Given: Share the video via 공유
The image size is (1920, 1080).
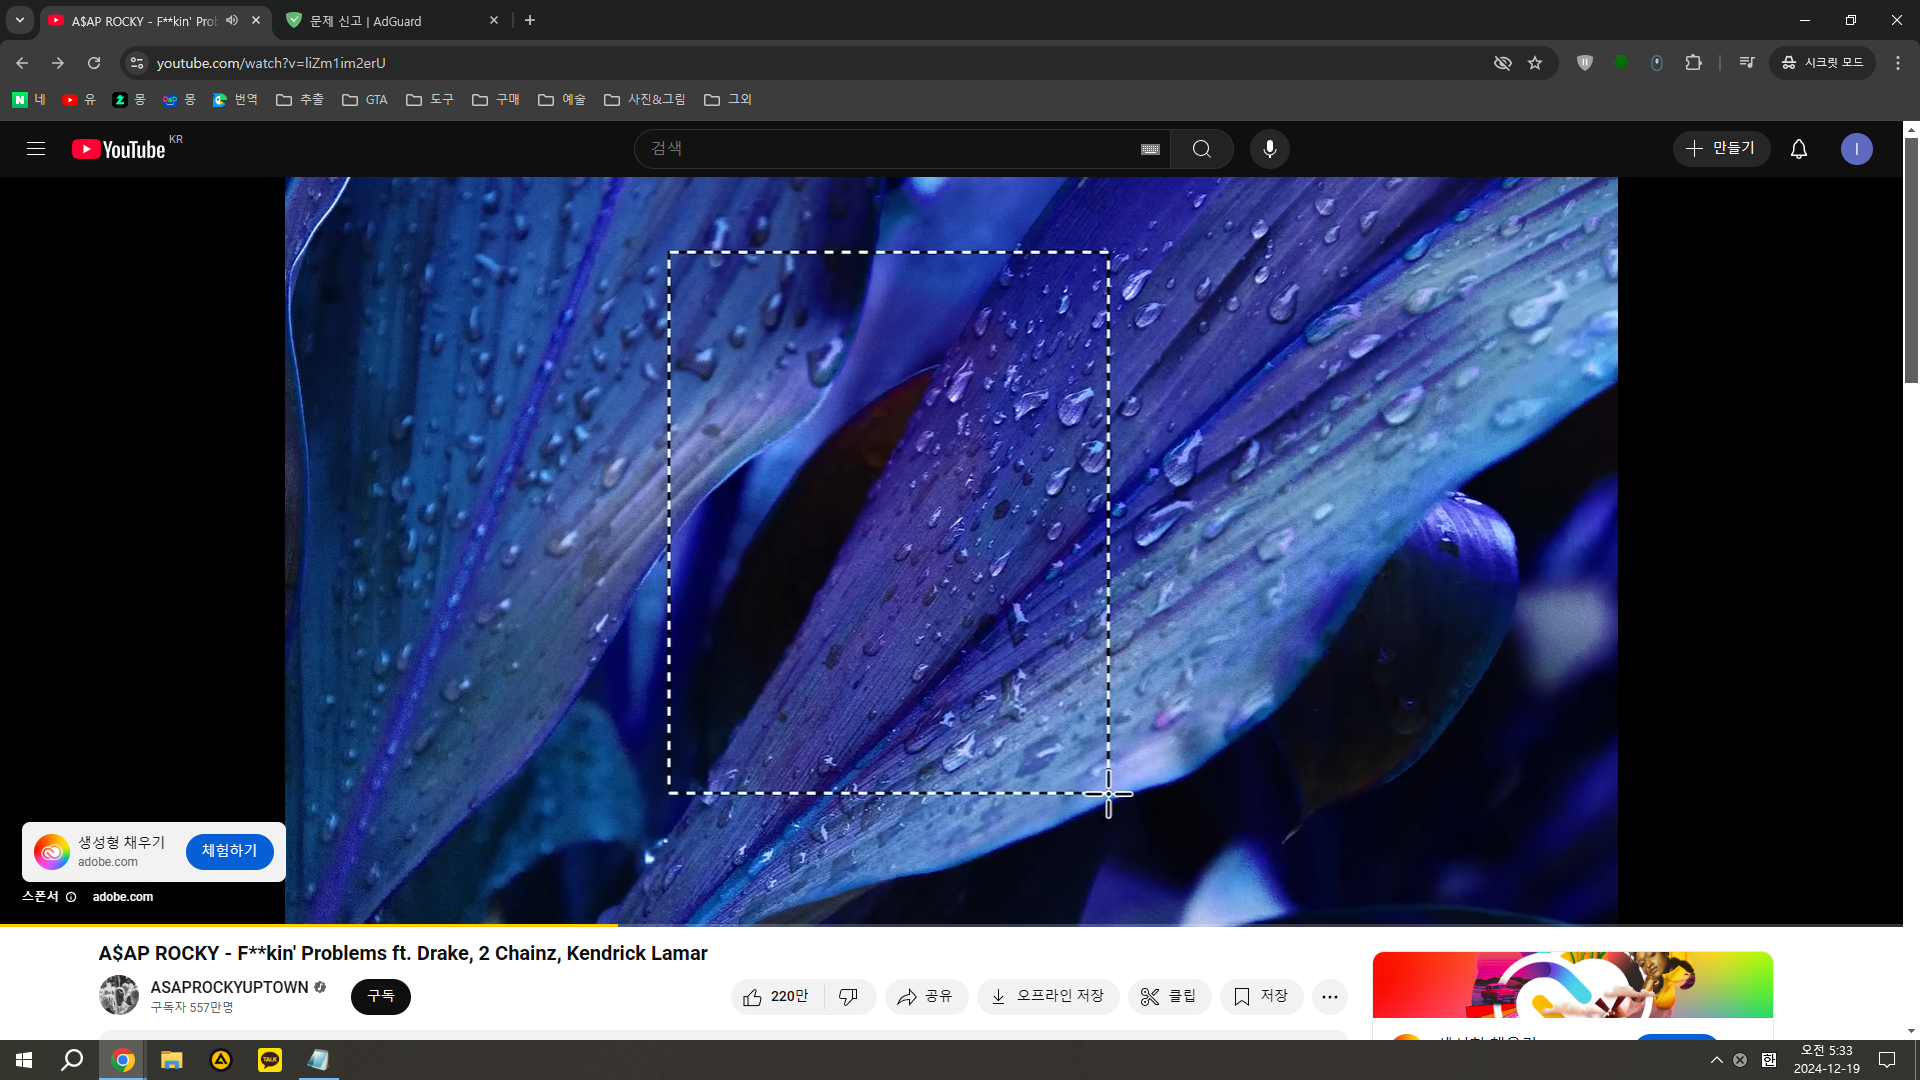Looking at the screenshot, I should coord(926,997).
